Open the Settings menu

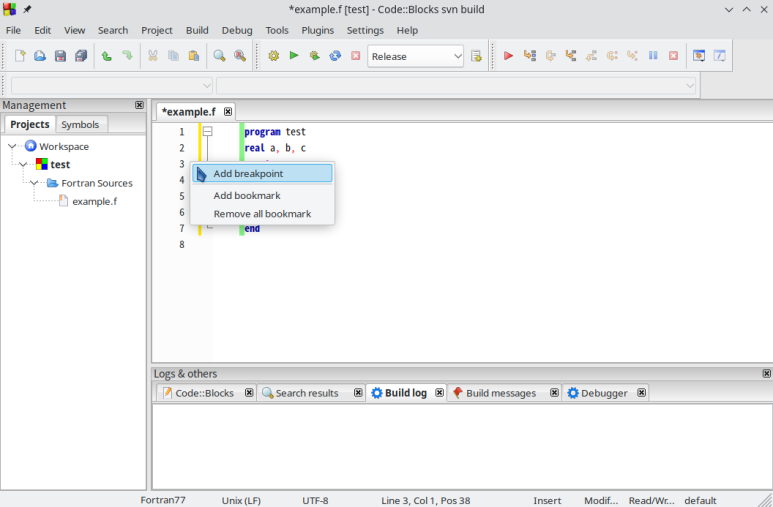coord(365,30)
